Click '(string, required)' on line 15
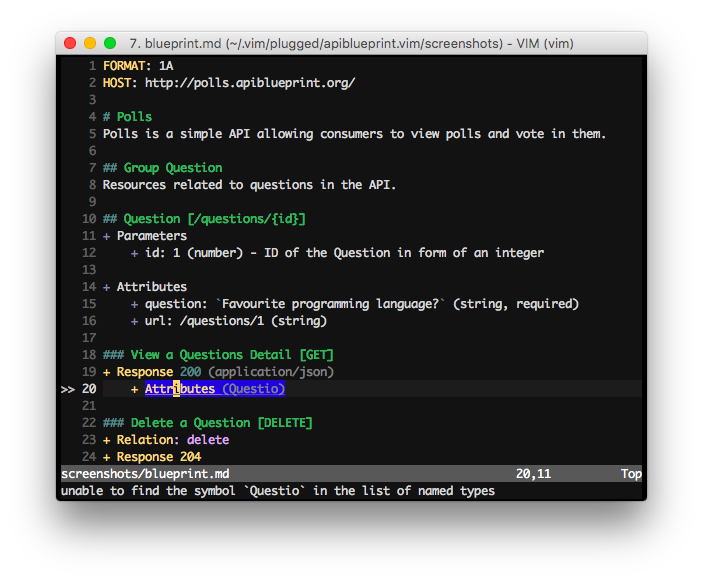 [516, 304]
